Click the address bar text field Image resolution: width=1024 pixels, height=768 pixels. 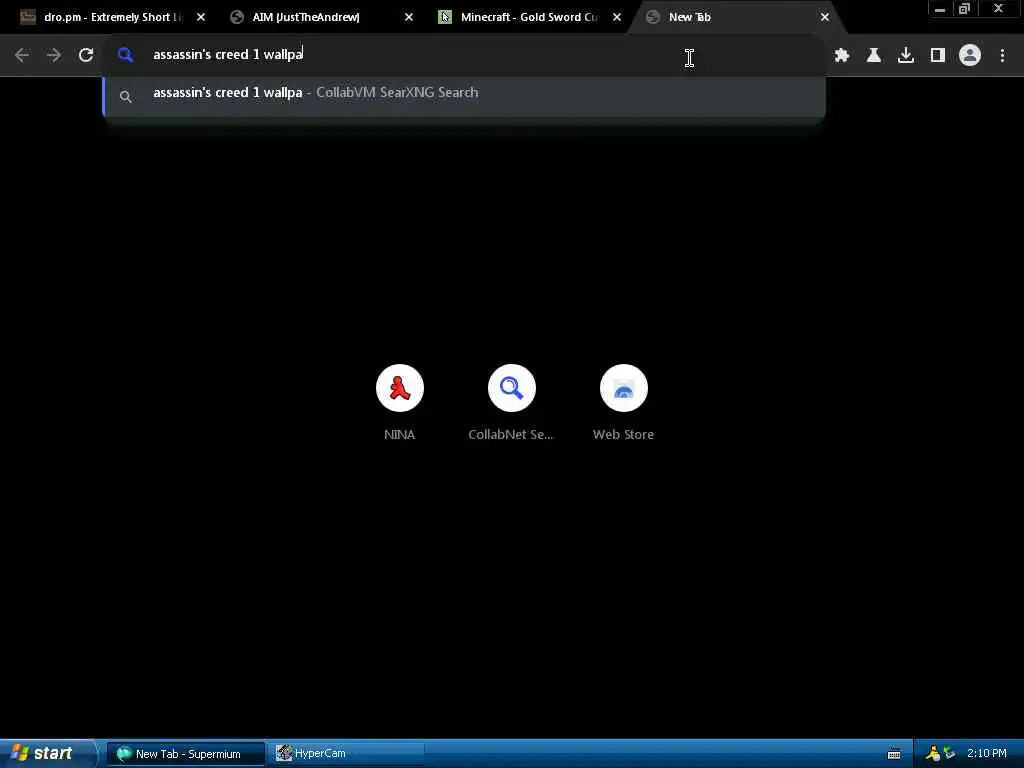(x=464, y=55)
